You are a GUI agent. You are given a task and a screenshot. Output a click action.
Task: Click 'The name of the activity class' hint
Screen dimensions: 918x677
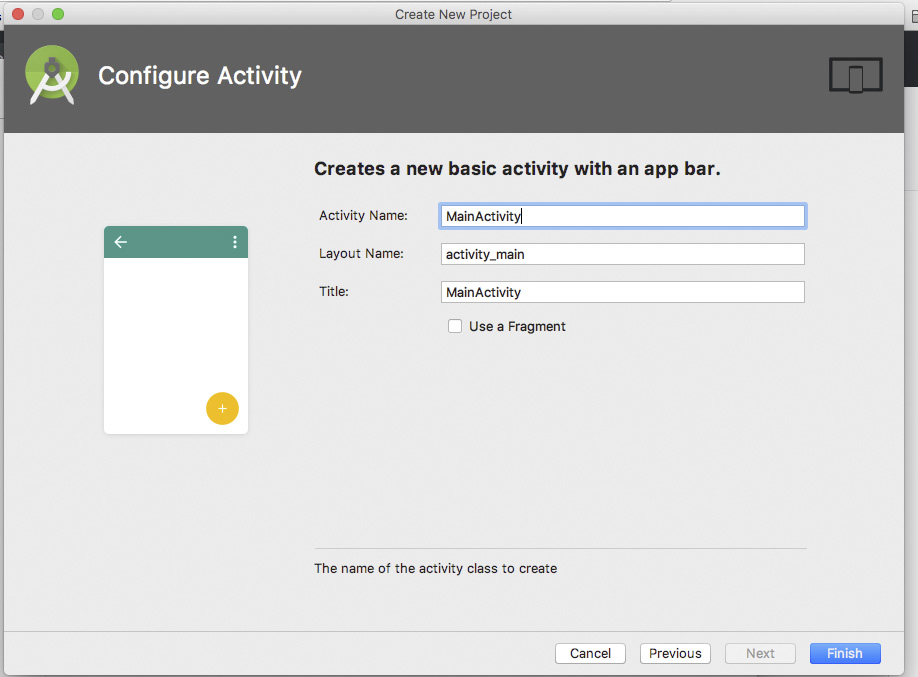tap(436, 568)
